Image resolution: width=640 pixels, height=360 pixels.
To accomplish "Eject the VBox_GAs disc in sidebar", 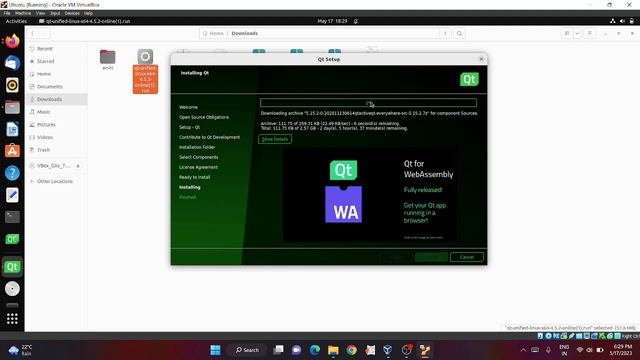I will 78,166.
